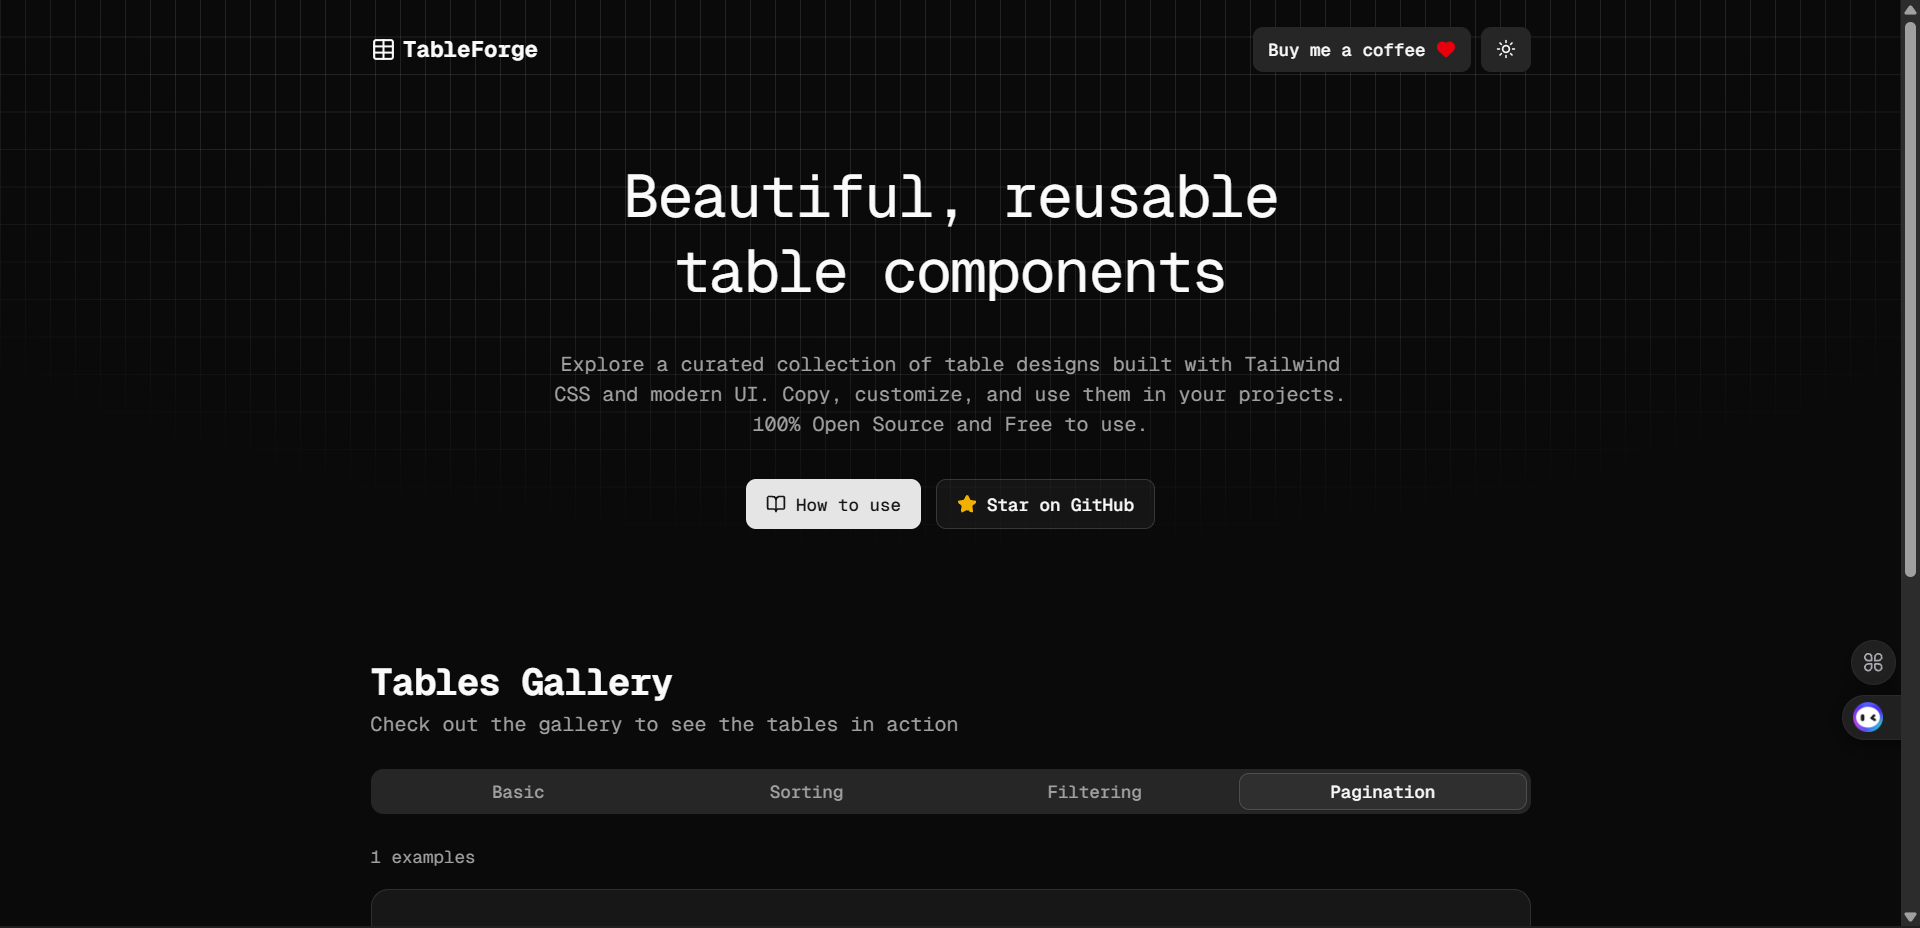Select the Pagination tab
Image resolution: width=1920 pixels, height=928 pixels.
(x=1382, y=792)
